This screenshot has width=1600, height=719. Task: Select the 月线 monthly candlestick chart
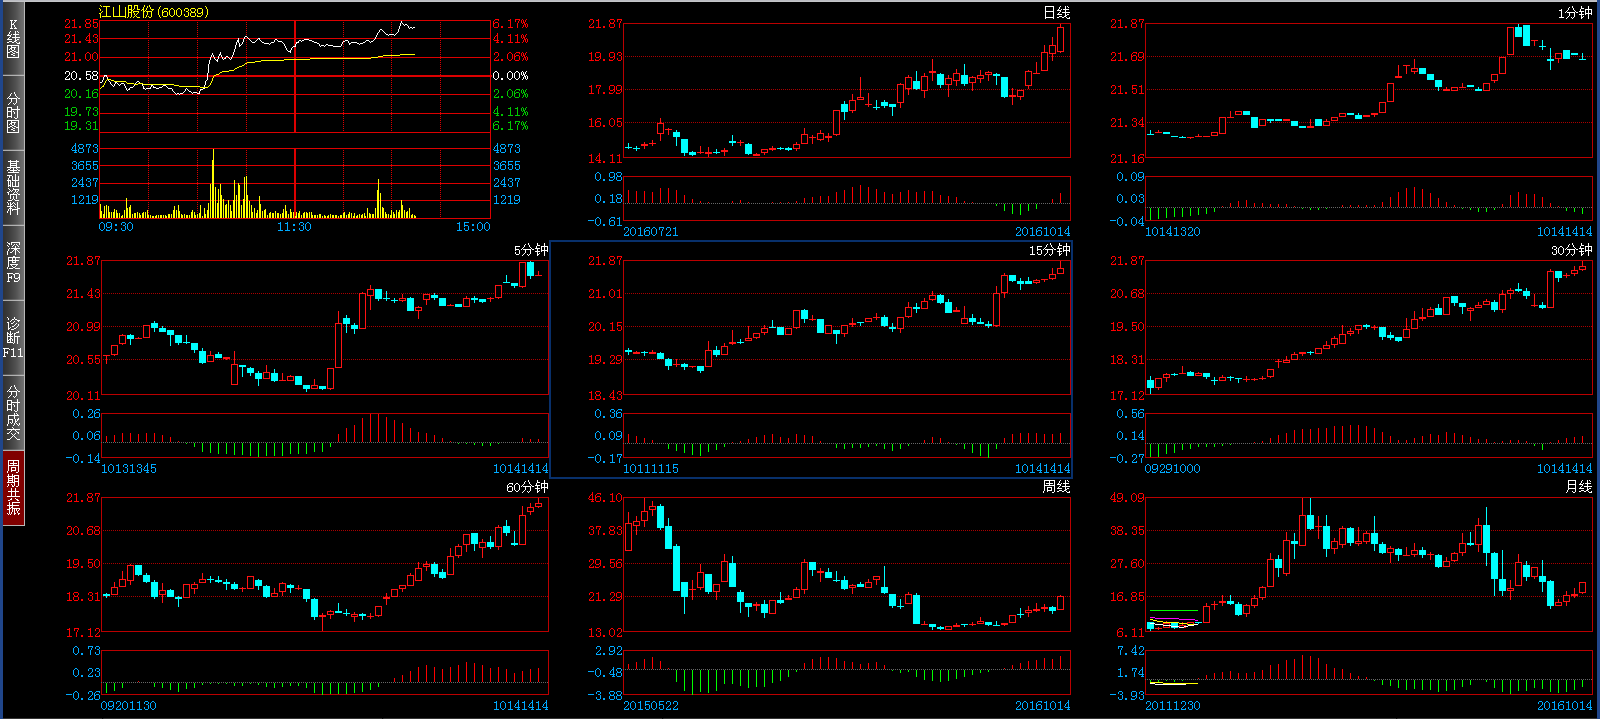1368,565
